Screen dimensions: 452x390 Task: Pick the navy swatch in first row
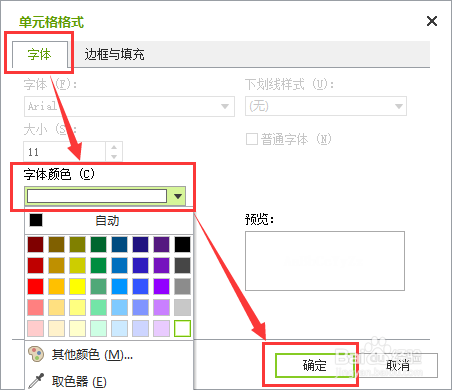tap(141, 245)
